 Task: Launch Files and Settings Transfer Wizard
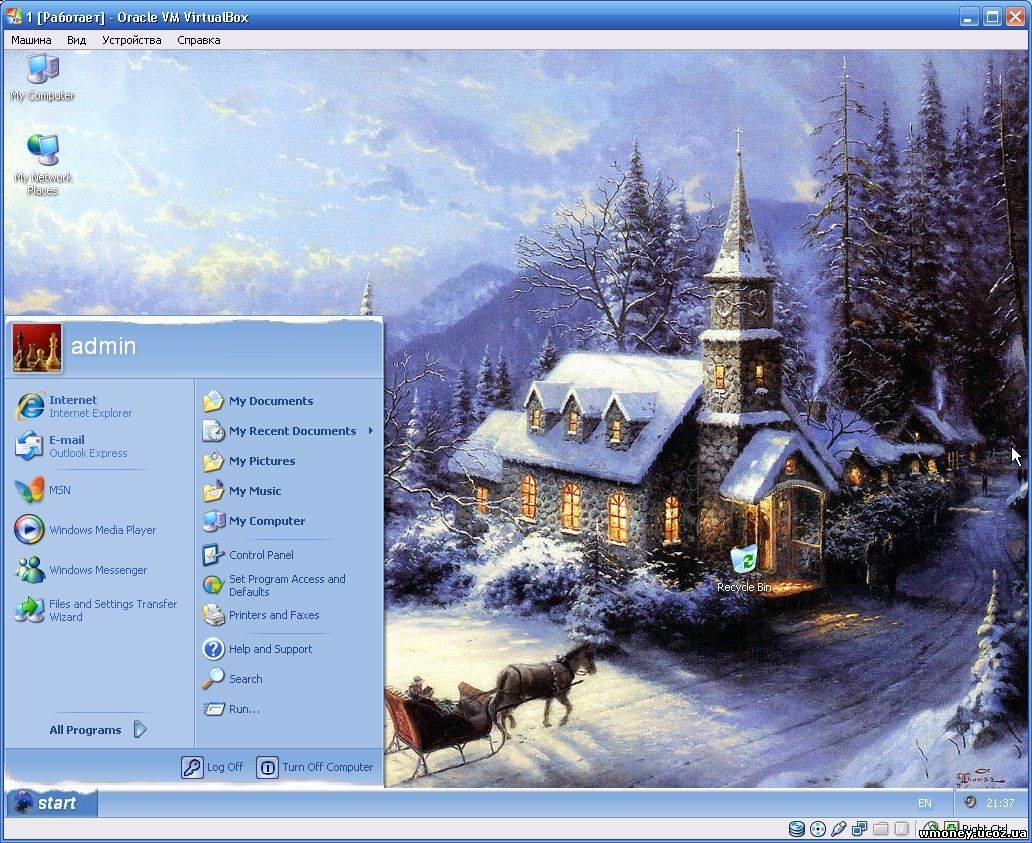click(x=30, y=610)
